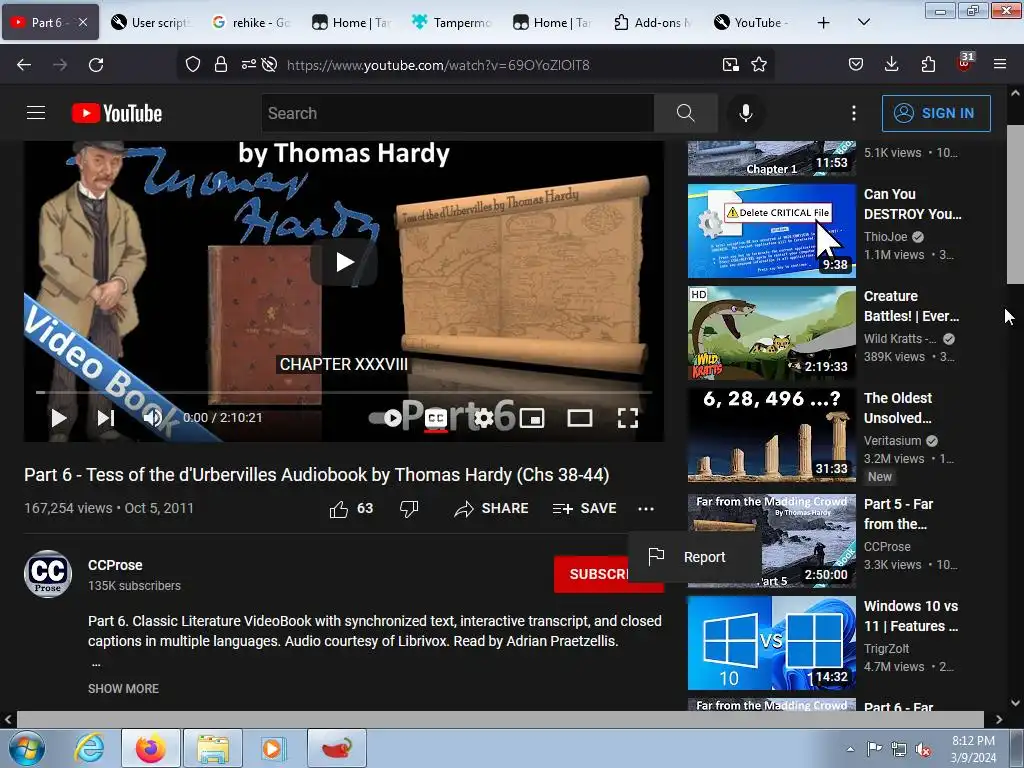This screenshot has height=768, width=1024.
Task: Switch to the last YouTube tab
Action: tap(754, 22)
